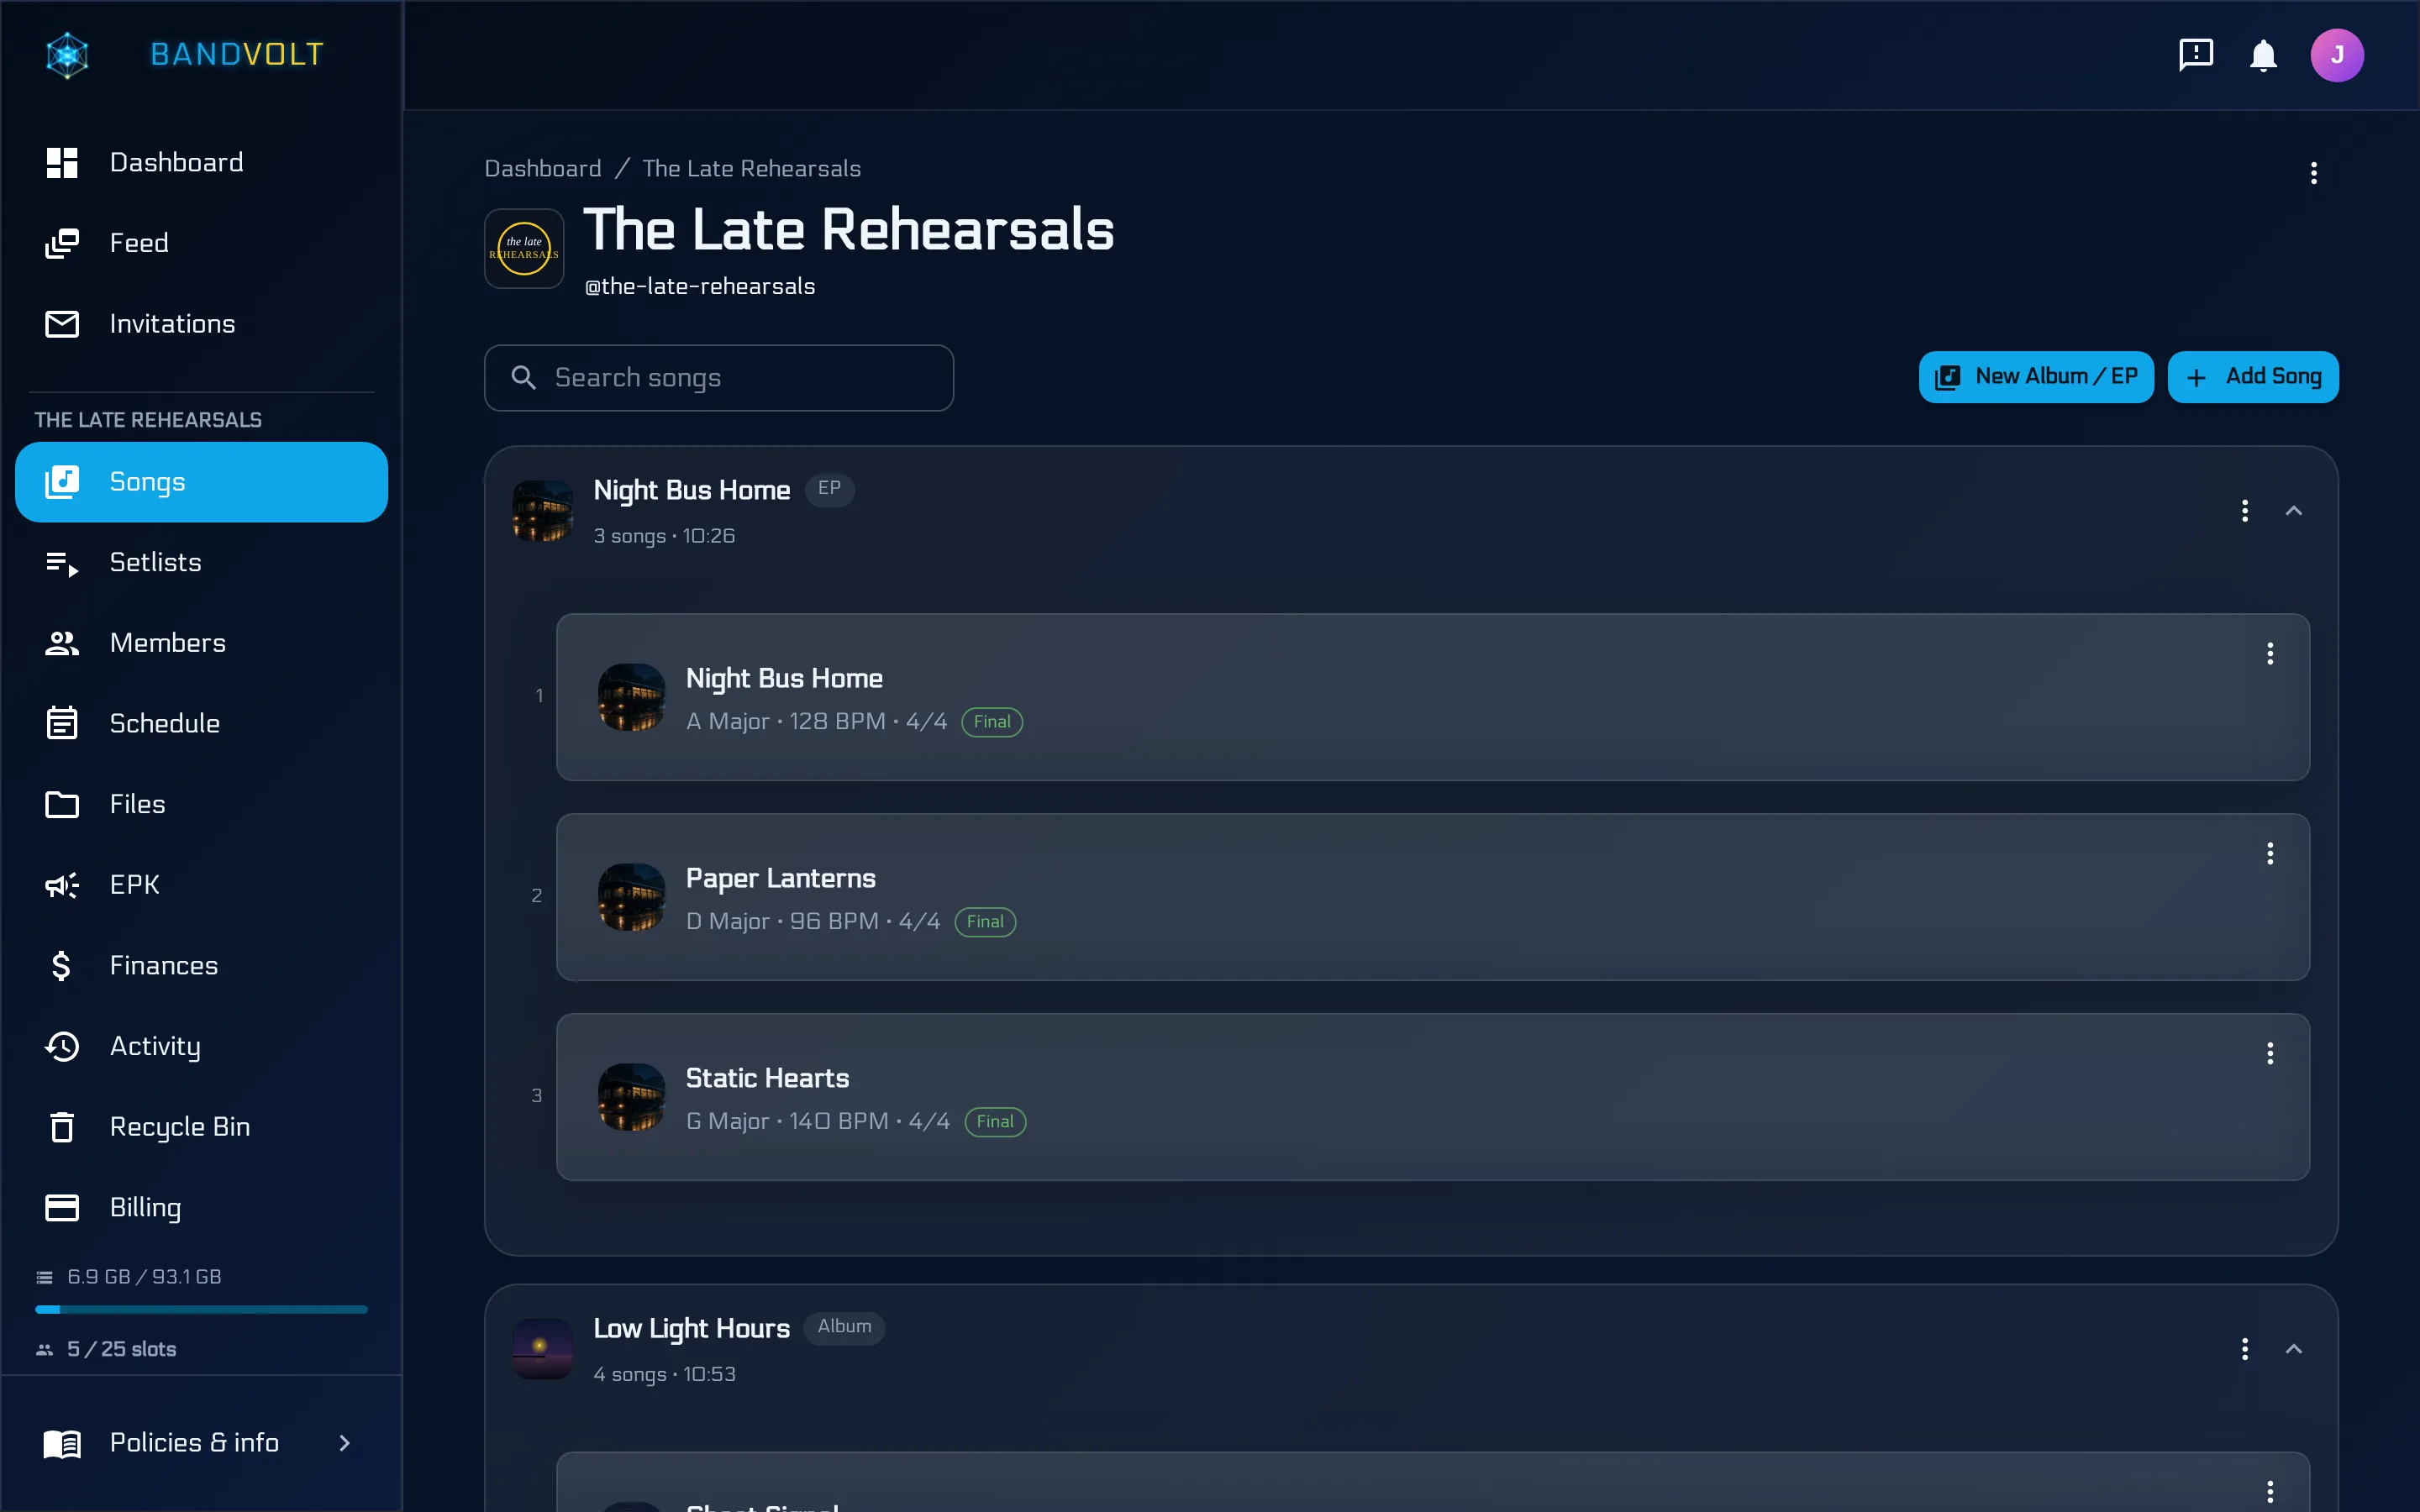Open options for Paper Lanterns song
Image resolution: width=2420 pixels, height=1512 pixels.
[2270, 854]
